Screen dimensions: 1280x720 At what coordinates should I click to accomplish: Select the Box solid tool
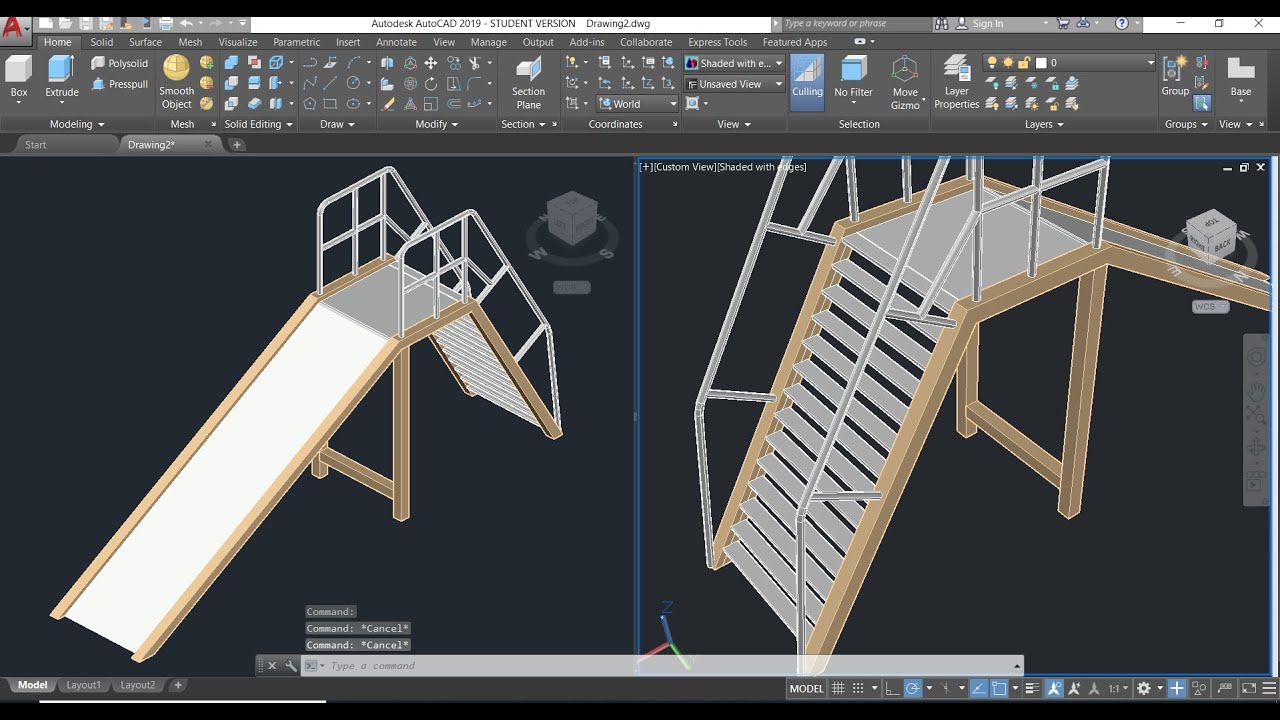(19, 80)
